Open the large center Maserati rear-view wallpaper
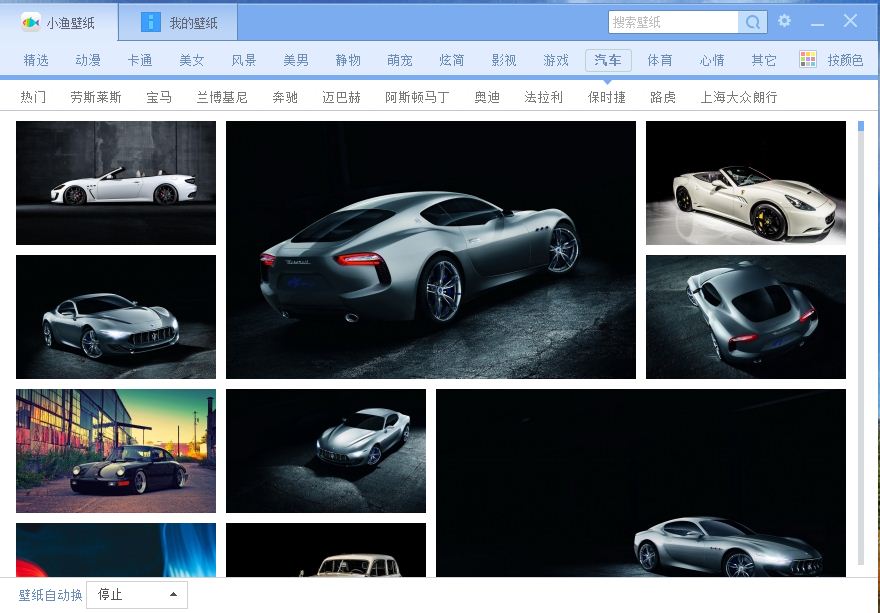The width and height of the screenshot is (880, 613). (431, 250)
